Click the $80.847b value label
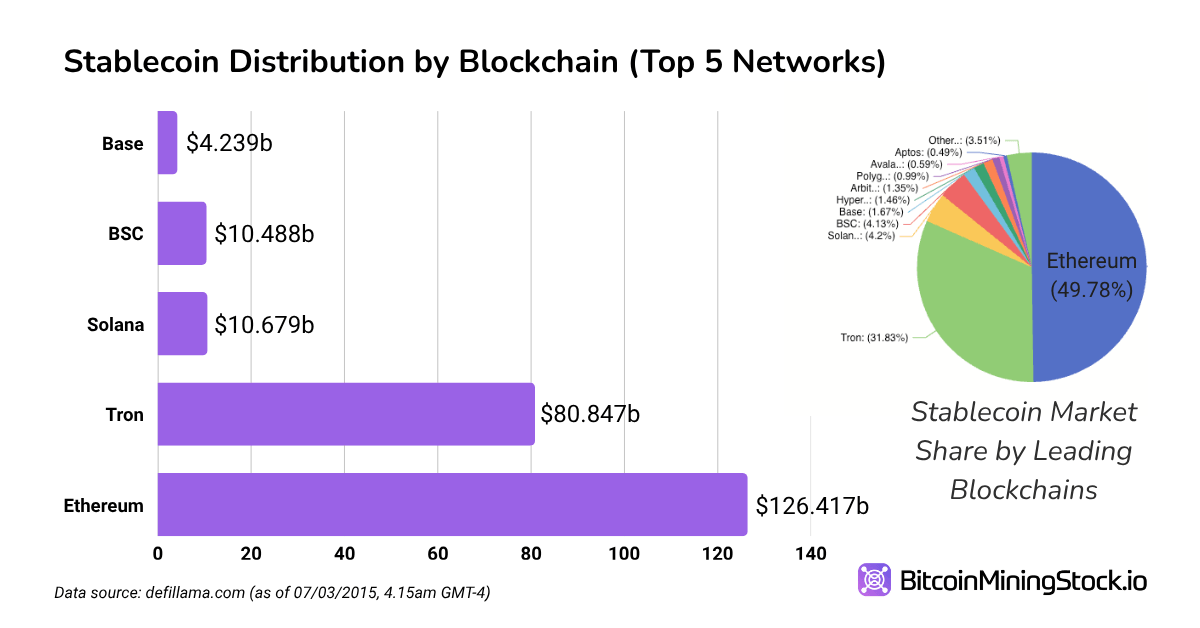Viewport: 1200px width, 628px height. [x=590, y=414]
